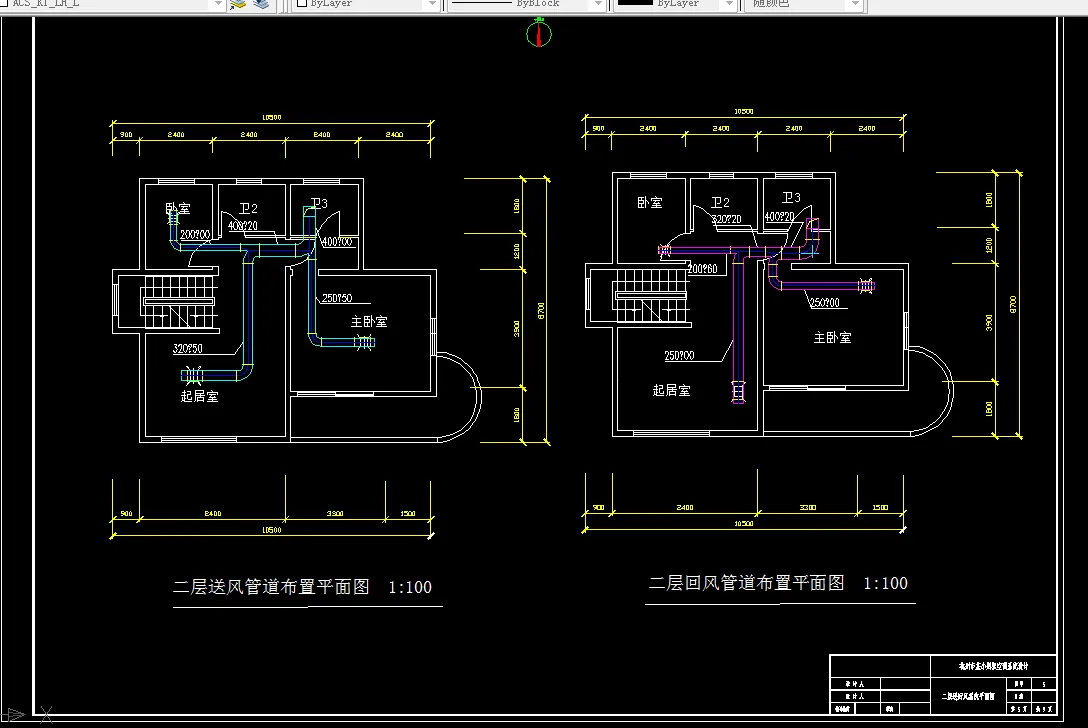Click the 10500 dimension text above left plan

(x=268, y=115)
